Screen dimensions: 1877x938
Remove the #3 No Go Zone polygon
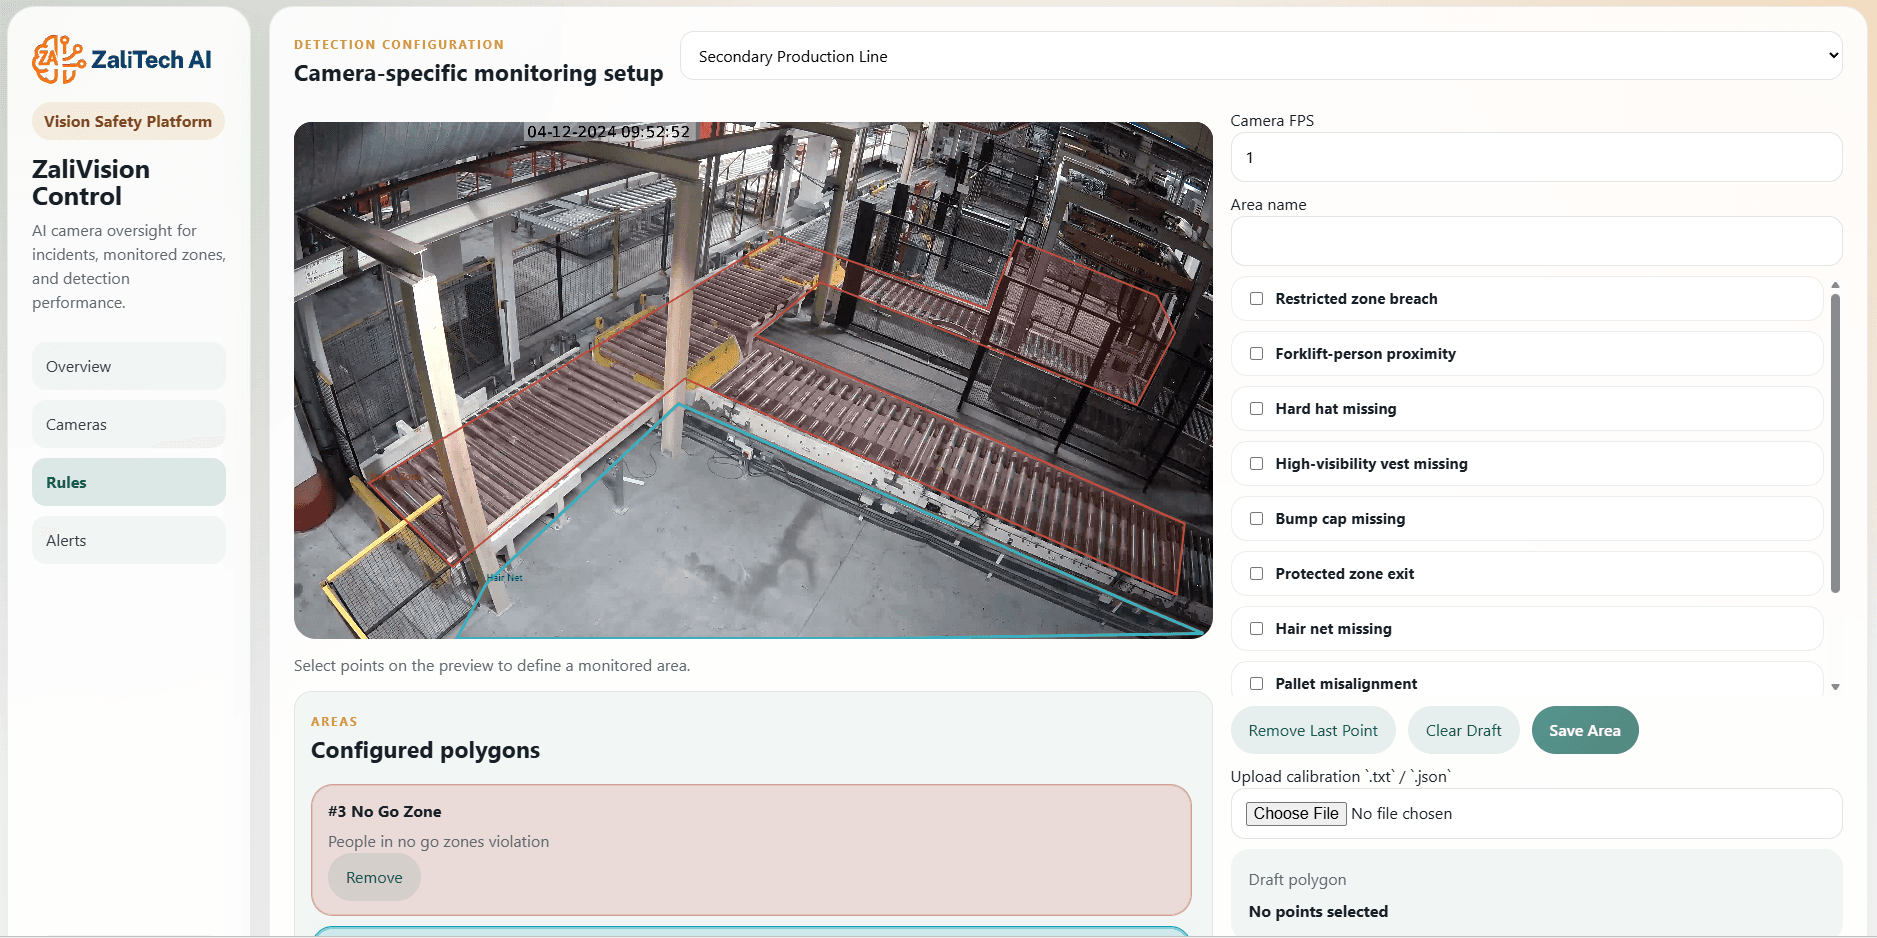[374, 877]
